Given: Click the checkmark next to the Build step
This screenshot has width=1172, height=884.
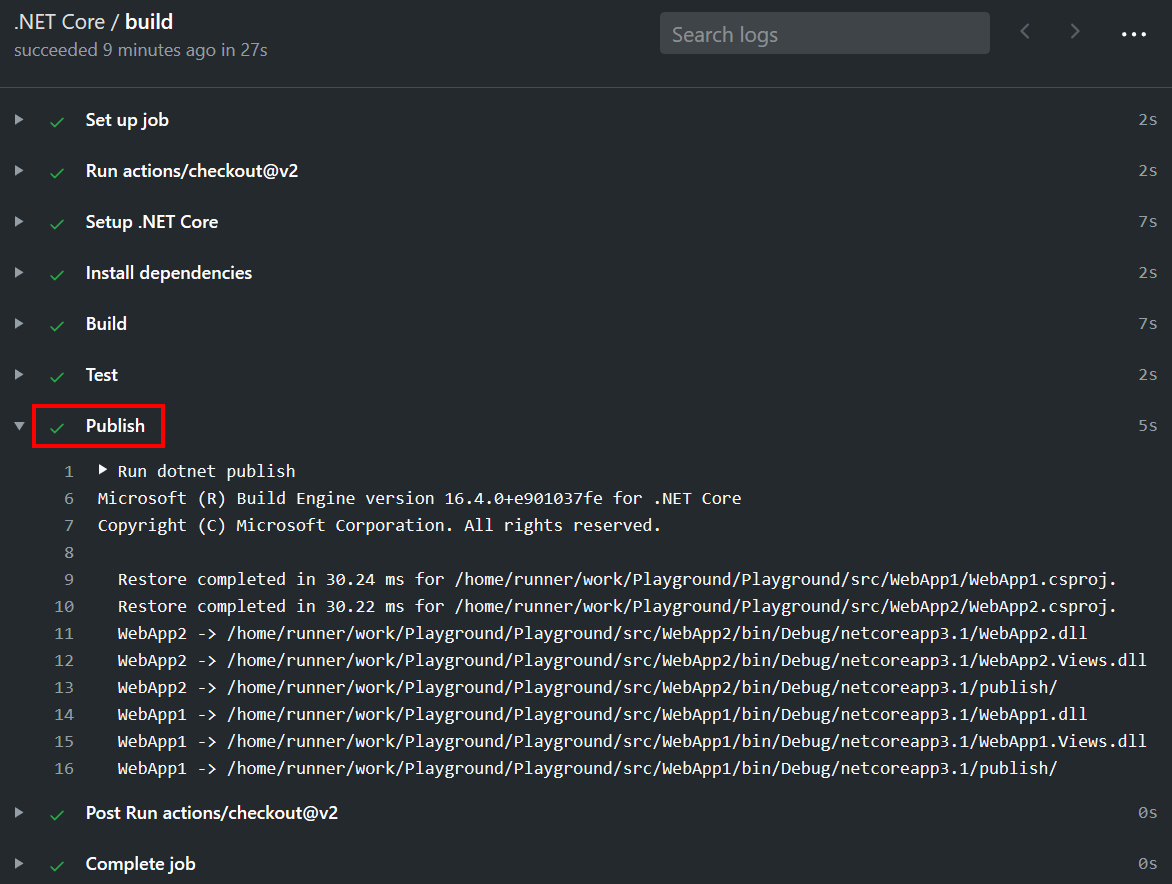Looking at the screenshot, I should point(57,323).
